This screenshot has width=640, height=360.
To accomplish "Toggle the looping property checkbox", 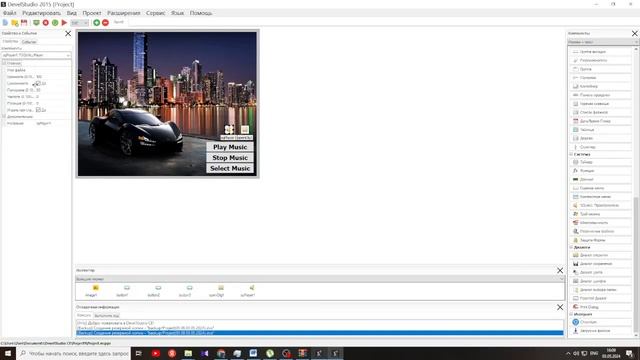I will (37, 83).
